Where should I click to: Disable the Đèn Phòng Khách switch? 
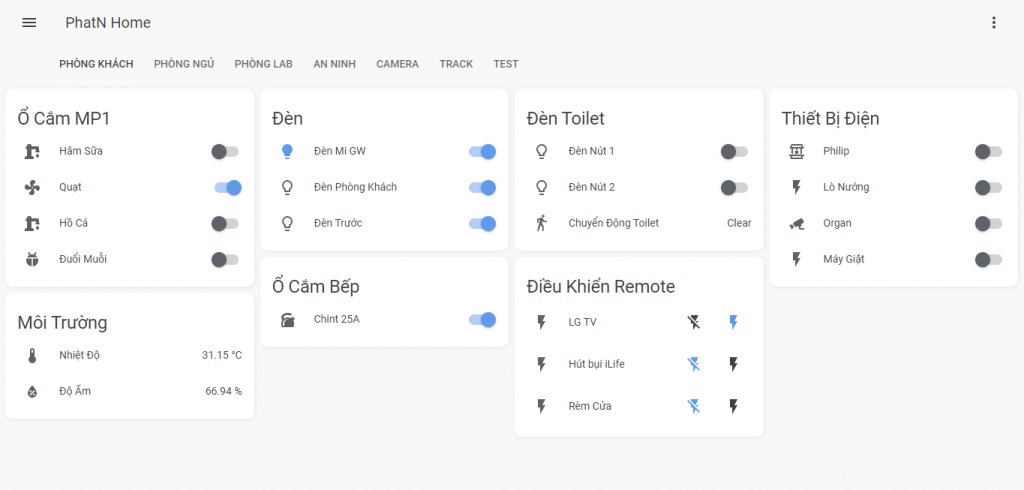point(482,188)
